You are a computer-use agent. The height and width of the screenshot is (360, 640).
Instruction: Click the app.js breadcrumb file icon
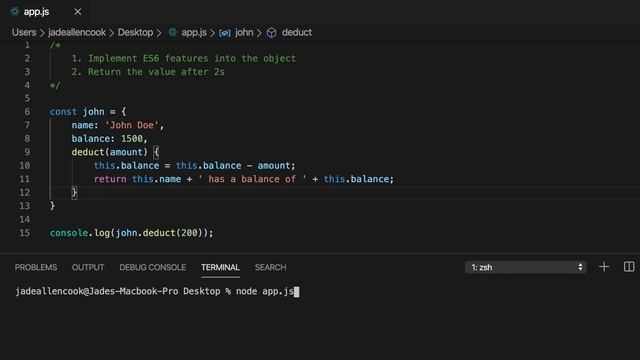[x=173, y=32]
